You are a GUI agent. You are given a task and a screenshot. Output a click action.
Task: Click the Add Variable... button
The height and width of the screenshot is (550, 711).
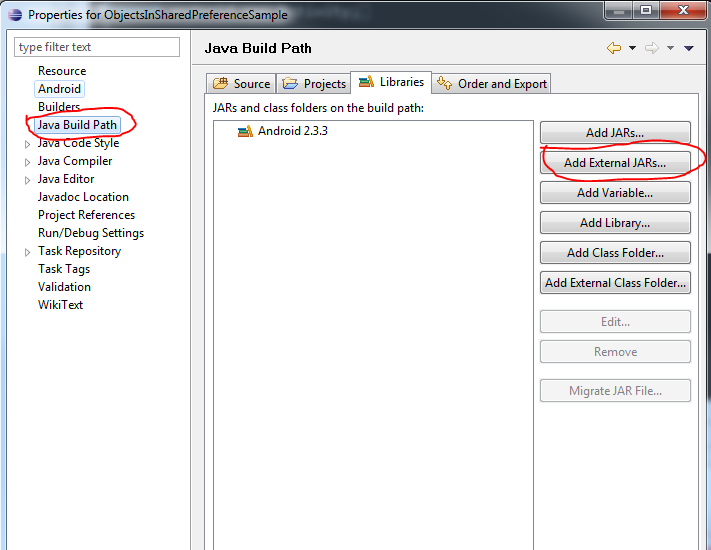coord(615,193)
